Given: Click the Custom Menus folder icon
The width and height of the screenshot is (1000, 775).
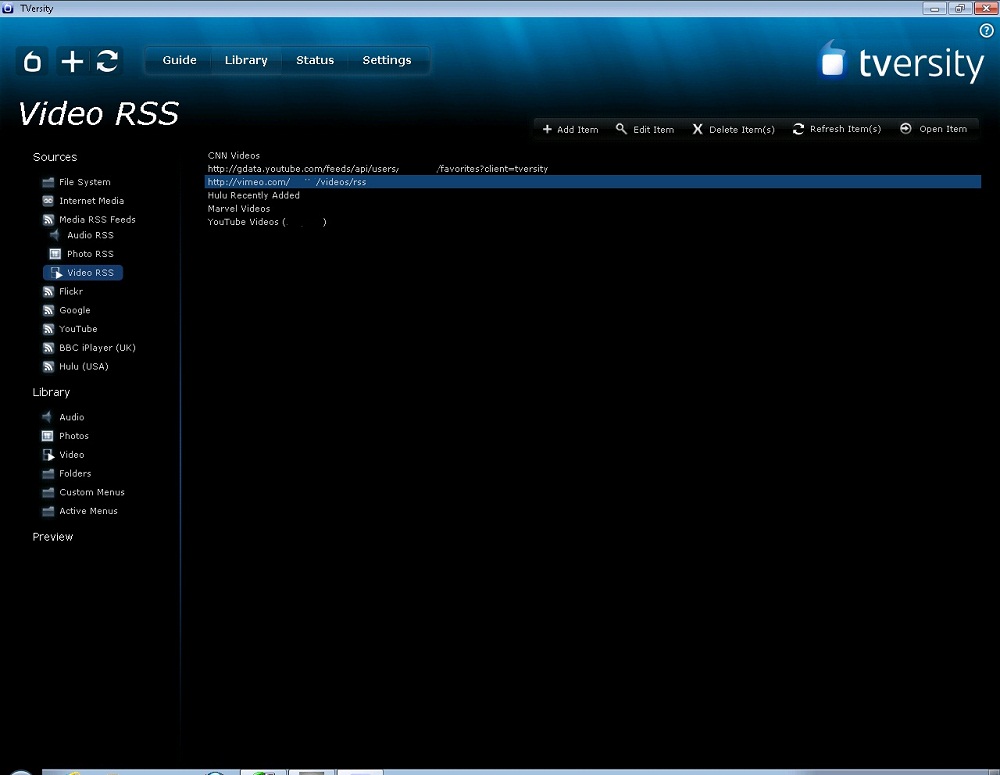Looking at the screenshot, I should click(x=48, y=492).
